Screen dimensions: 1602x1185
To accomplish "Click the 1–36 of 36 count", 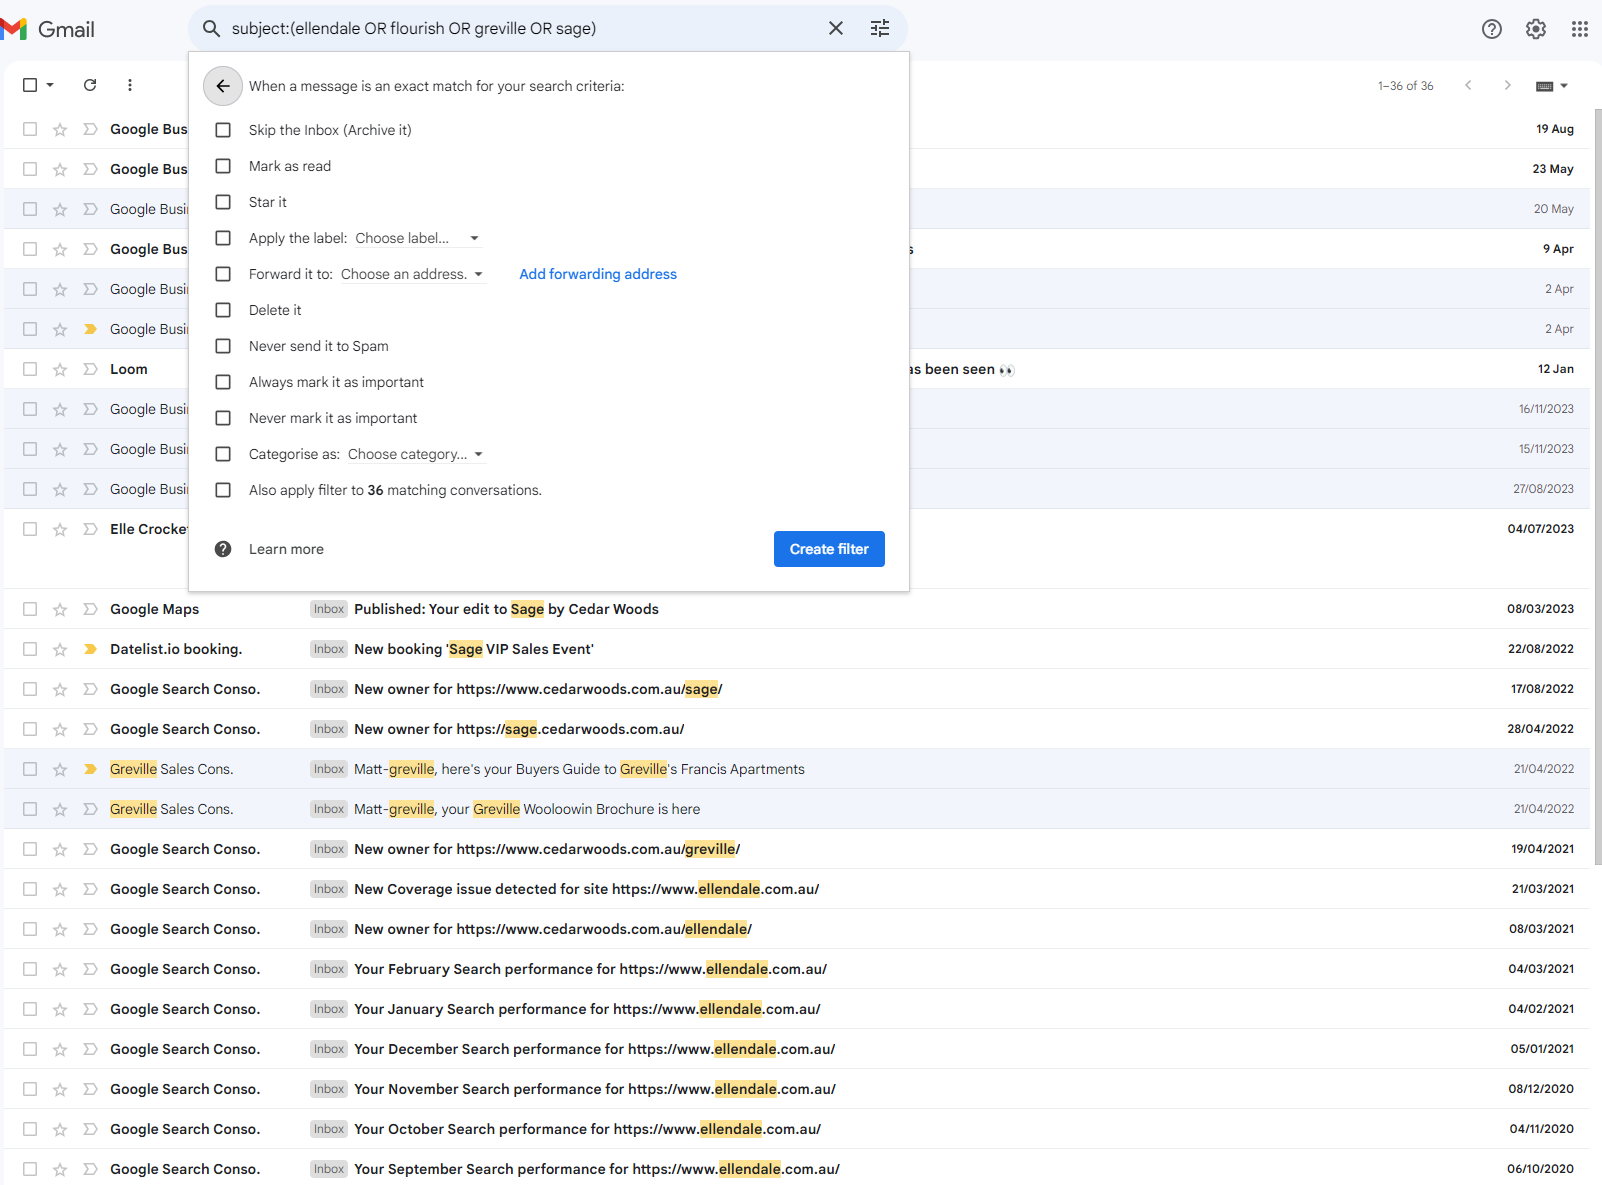I will [x=1405, y=86].
